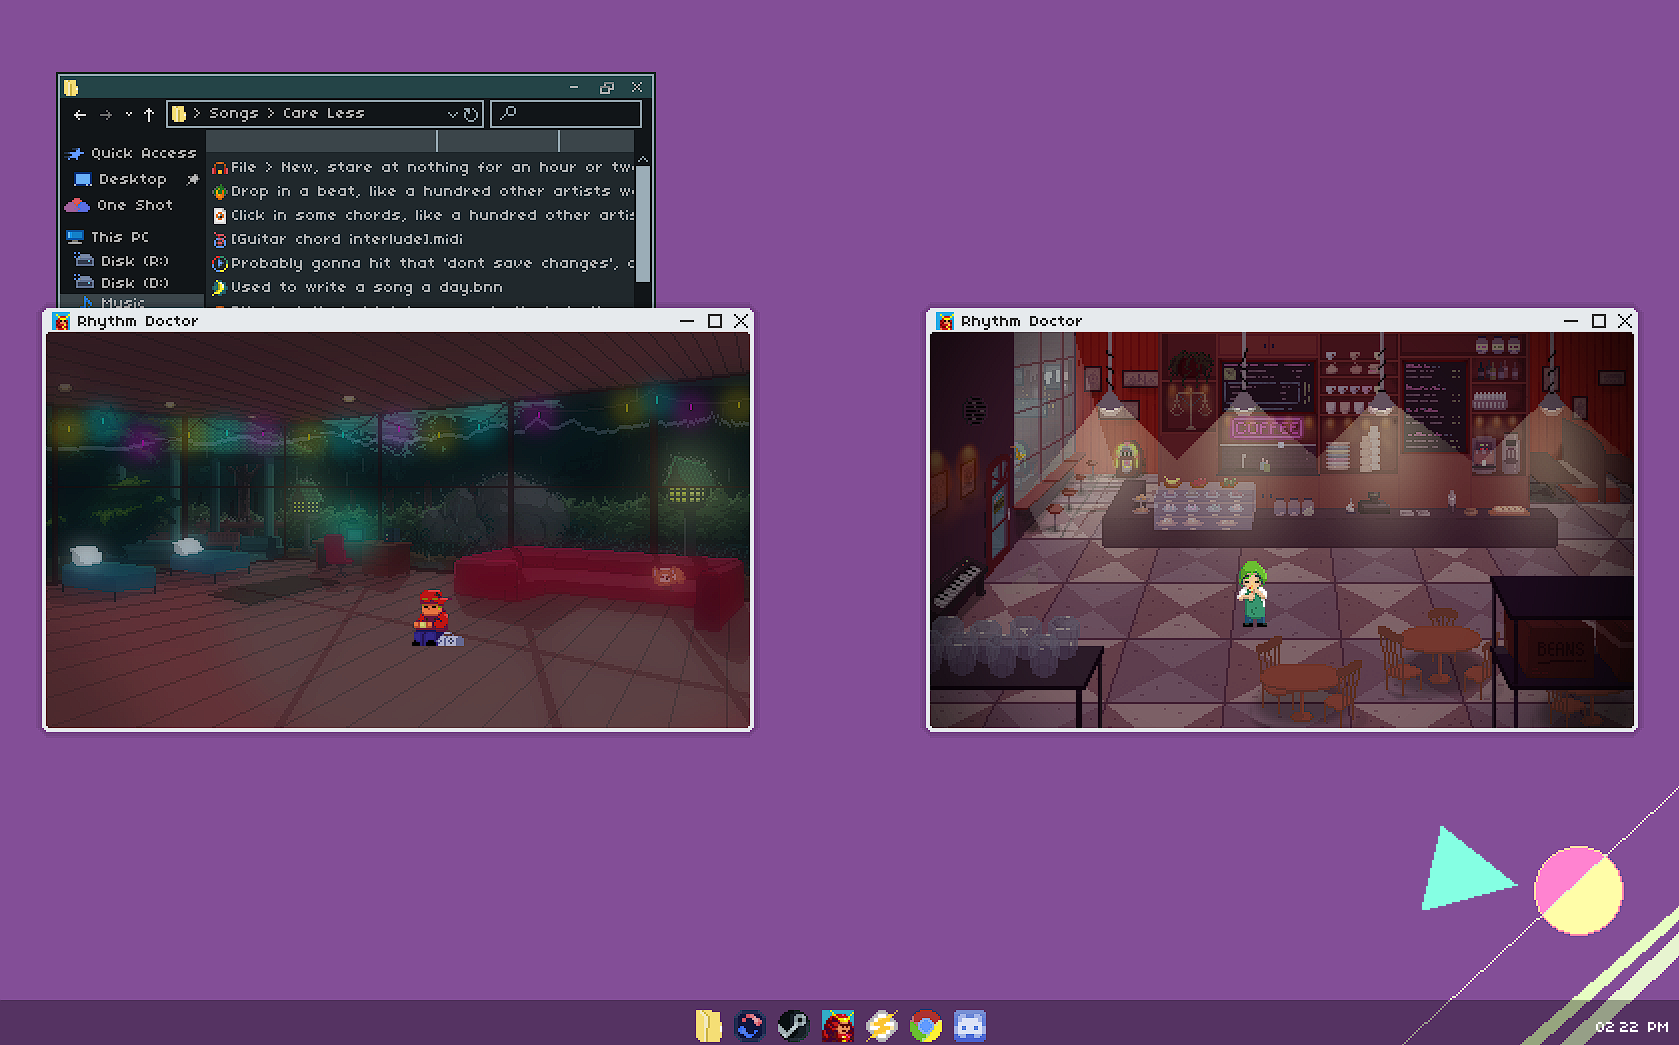Open the recent locations dropdown arrow

pyautogui.click(x=129, y=115)
